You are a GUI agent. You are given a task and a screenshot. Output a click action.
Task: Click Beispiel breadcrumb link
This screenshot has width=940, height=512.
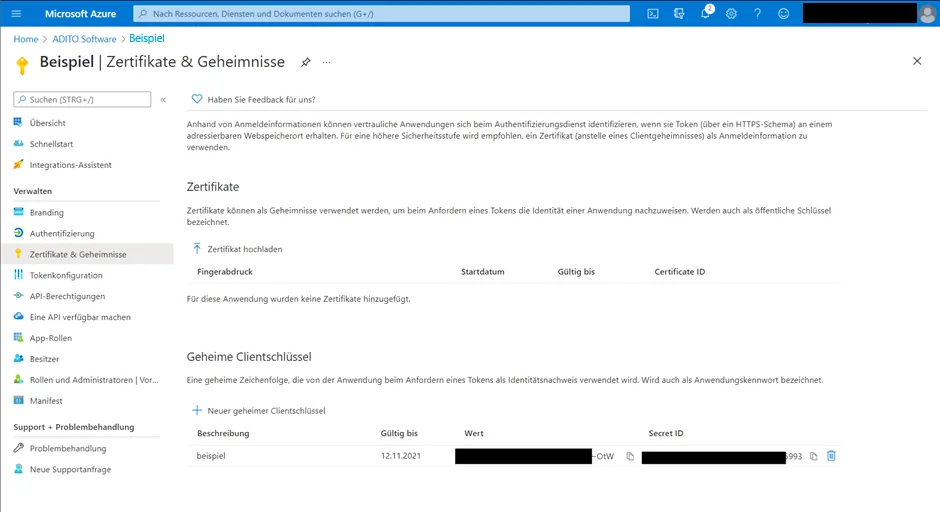click(x=147, y=38)
